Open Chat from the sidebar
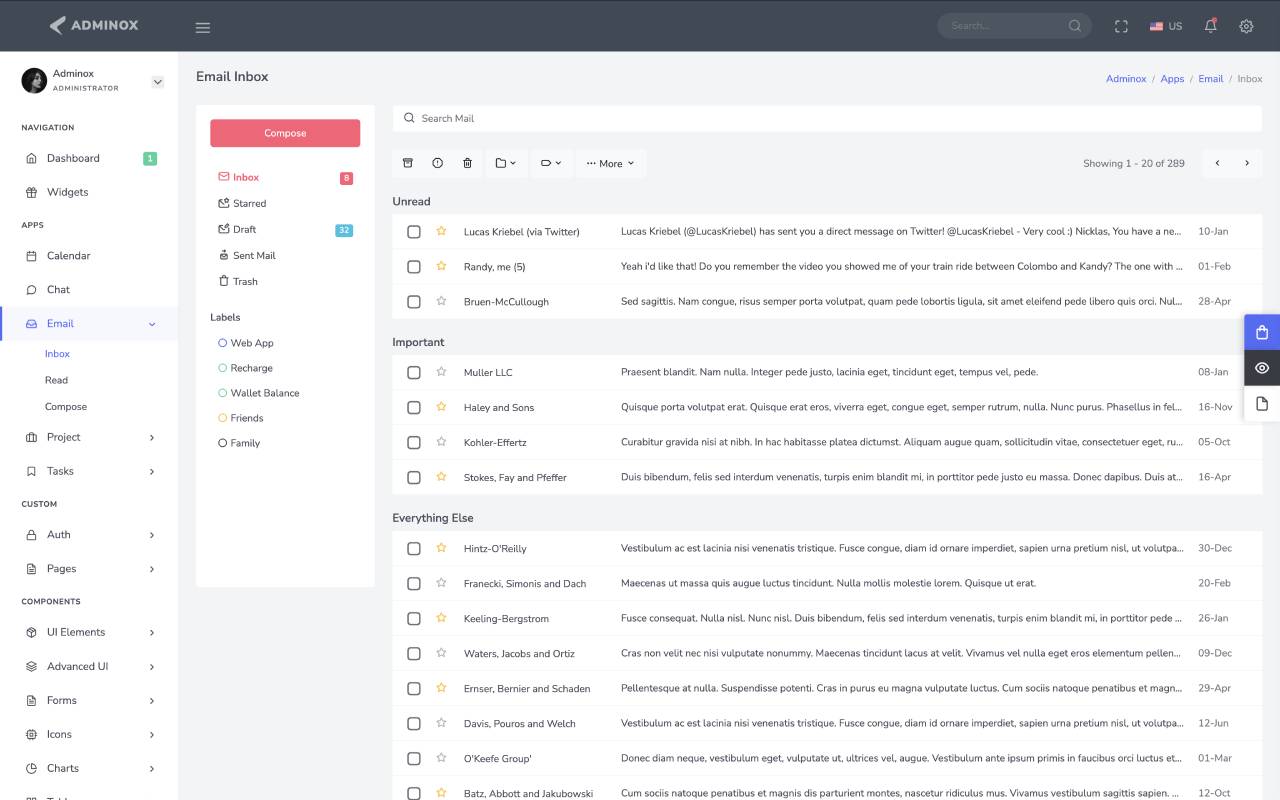 coord(89,290)
